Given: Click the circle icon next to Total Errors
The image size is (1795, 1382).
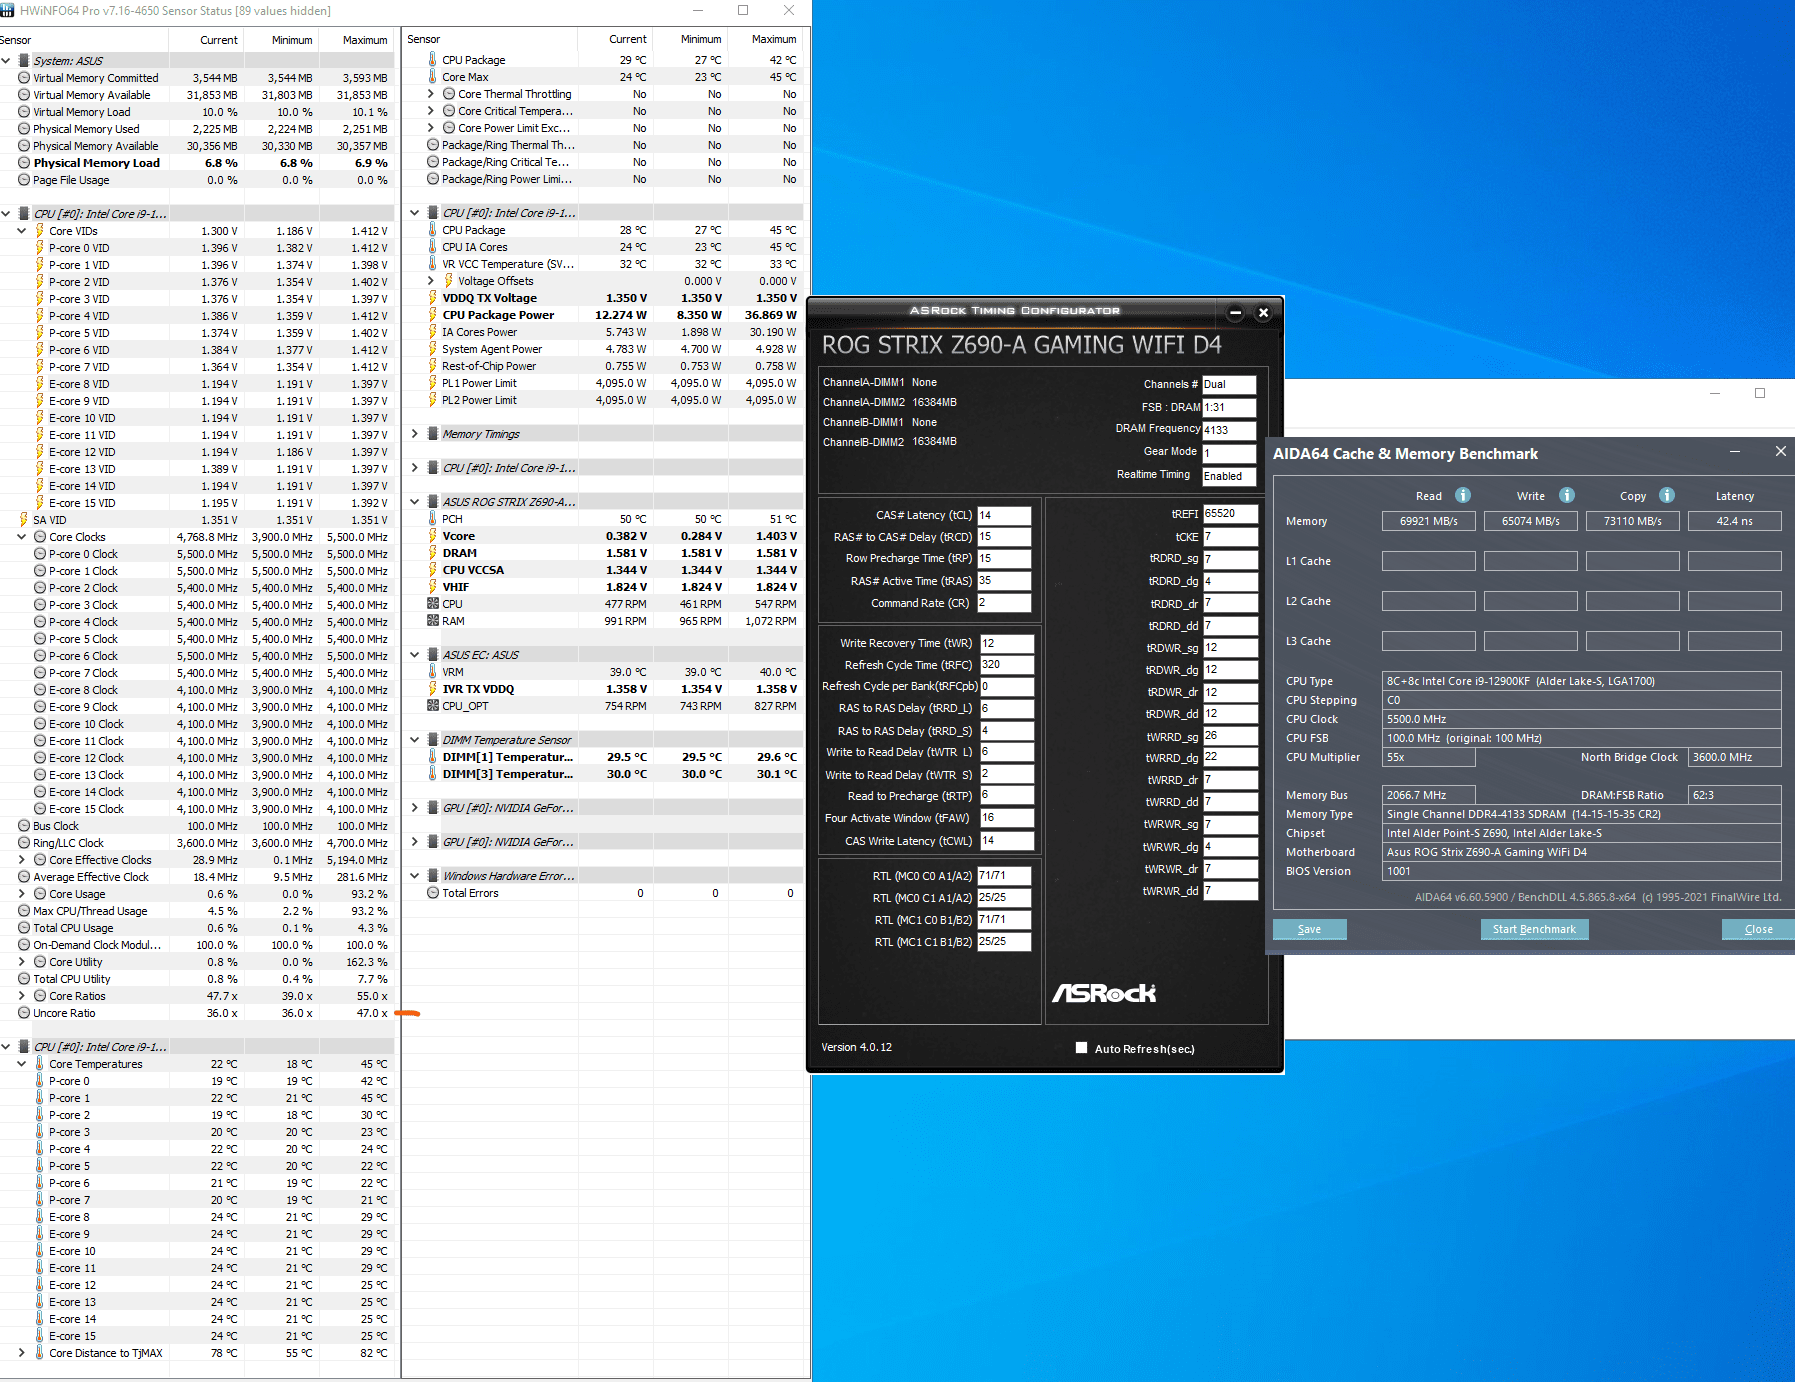Looking at the screenshot, I should [433, 893].
